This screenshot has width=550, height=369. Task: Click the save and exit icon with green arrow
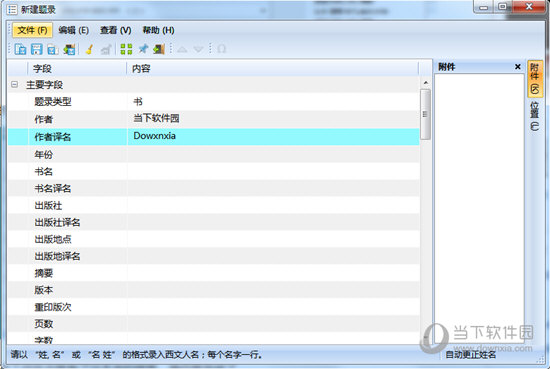[69, 49]
